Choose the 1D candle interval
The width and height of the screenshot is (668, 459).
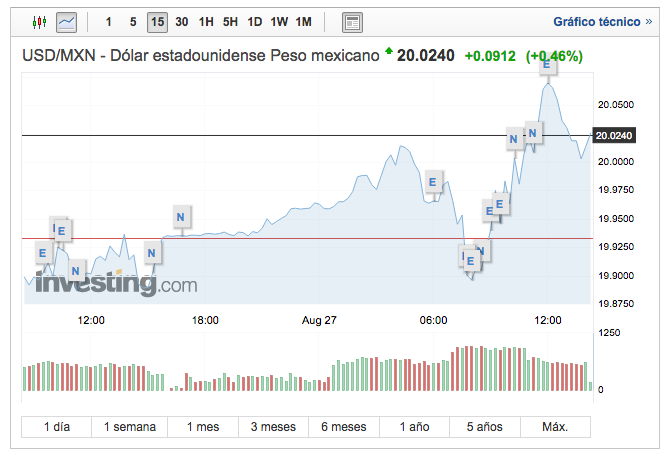255,21
